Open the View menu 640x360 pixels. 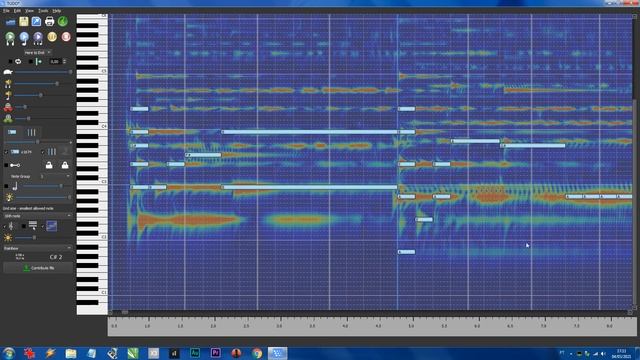[29, 11]
